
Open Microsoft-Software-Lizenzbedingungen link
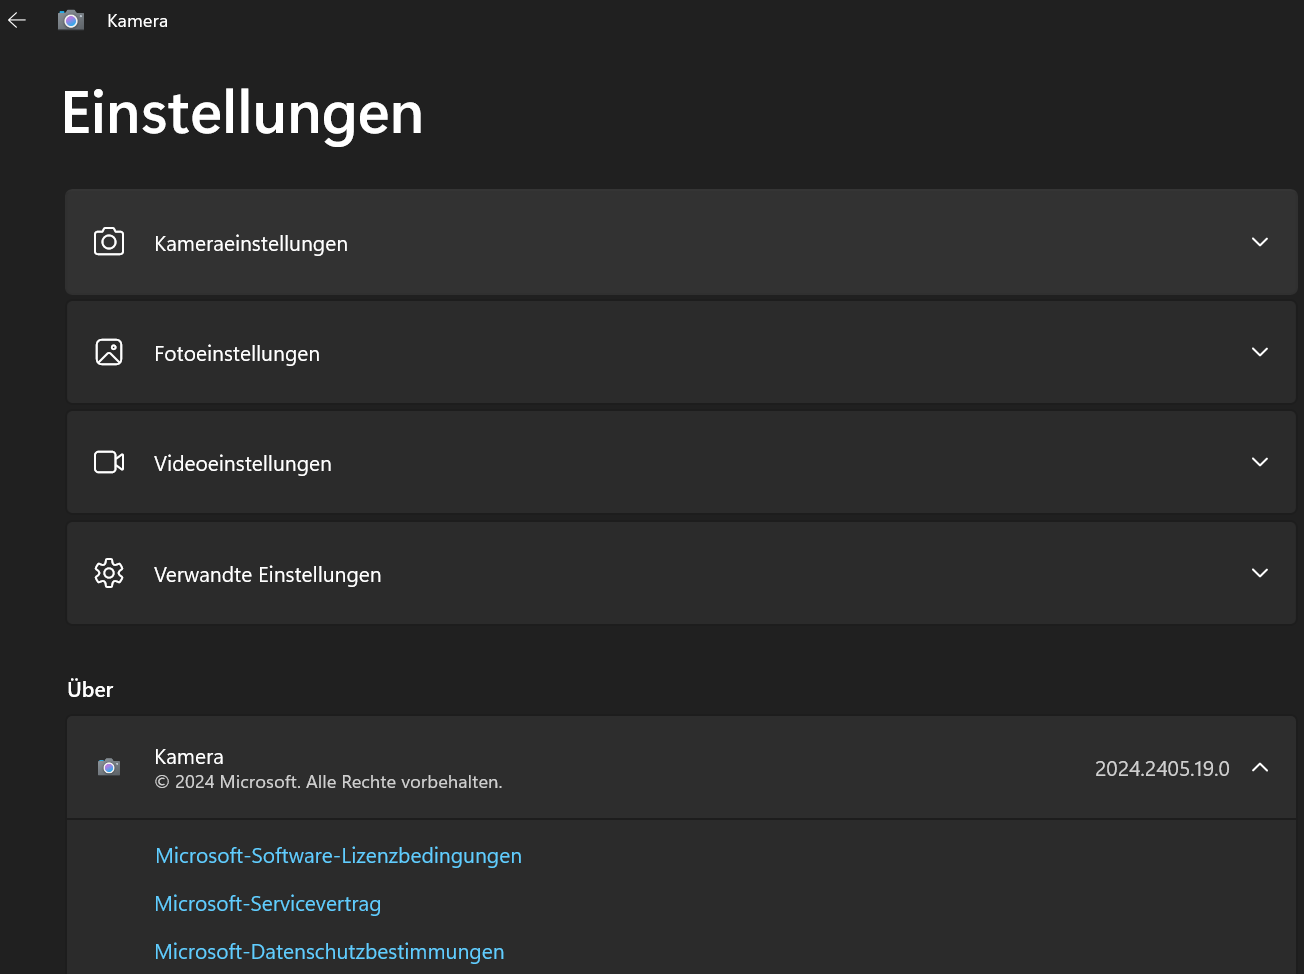(339, 856)
